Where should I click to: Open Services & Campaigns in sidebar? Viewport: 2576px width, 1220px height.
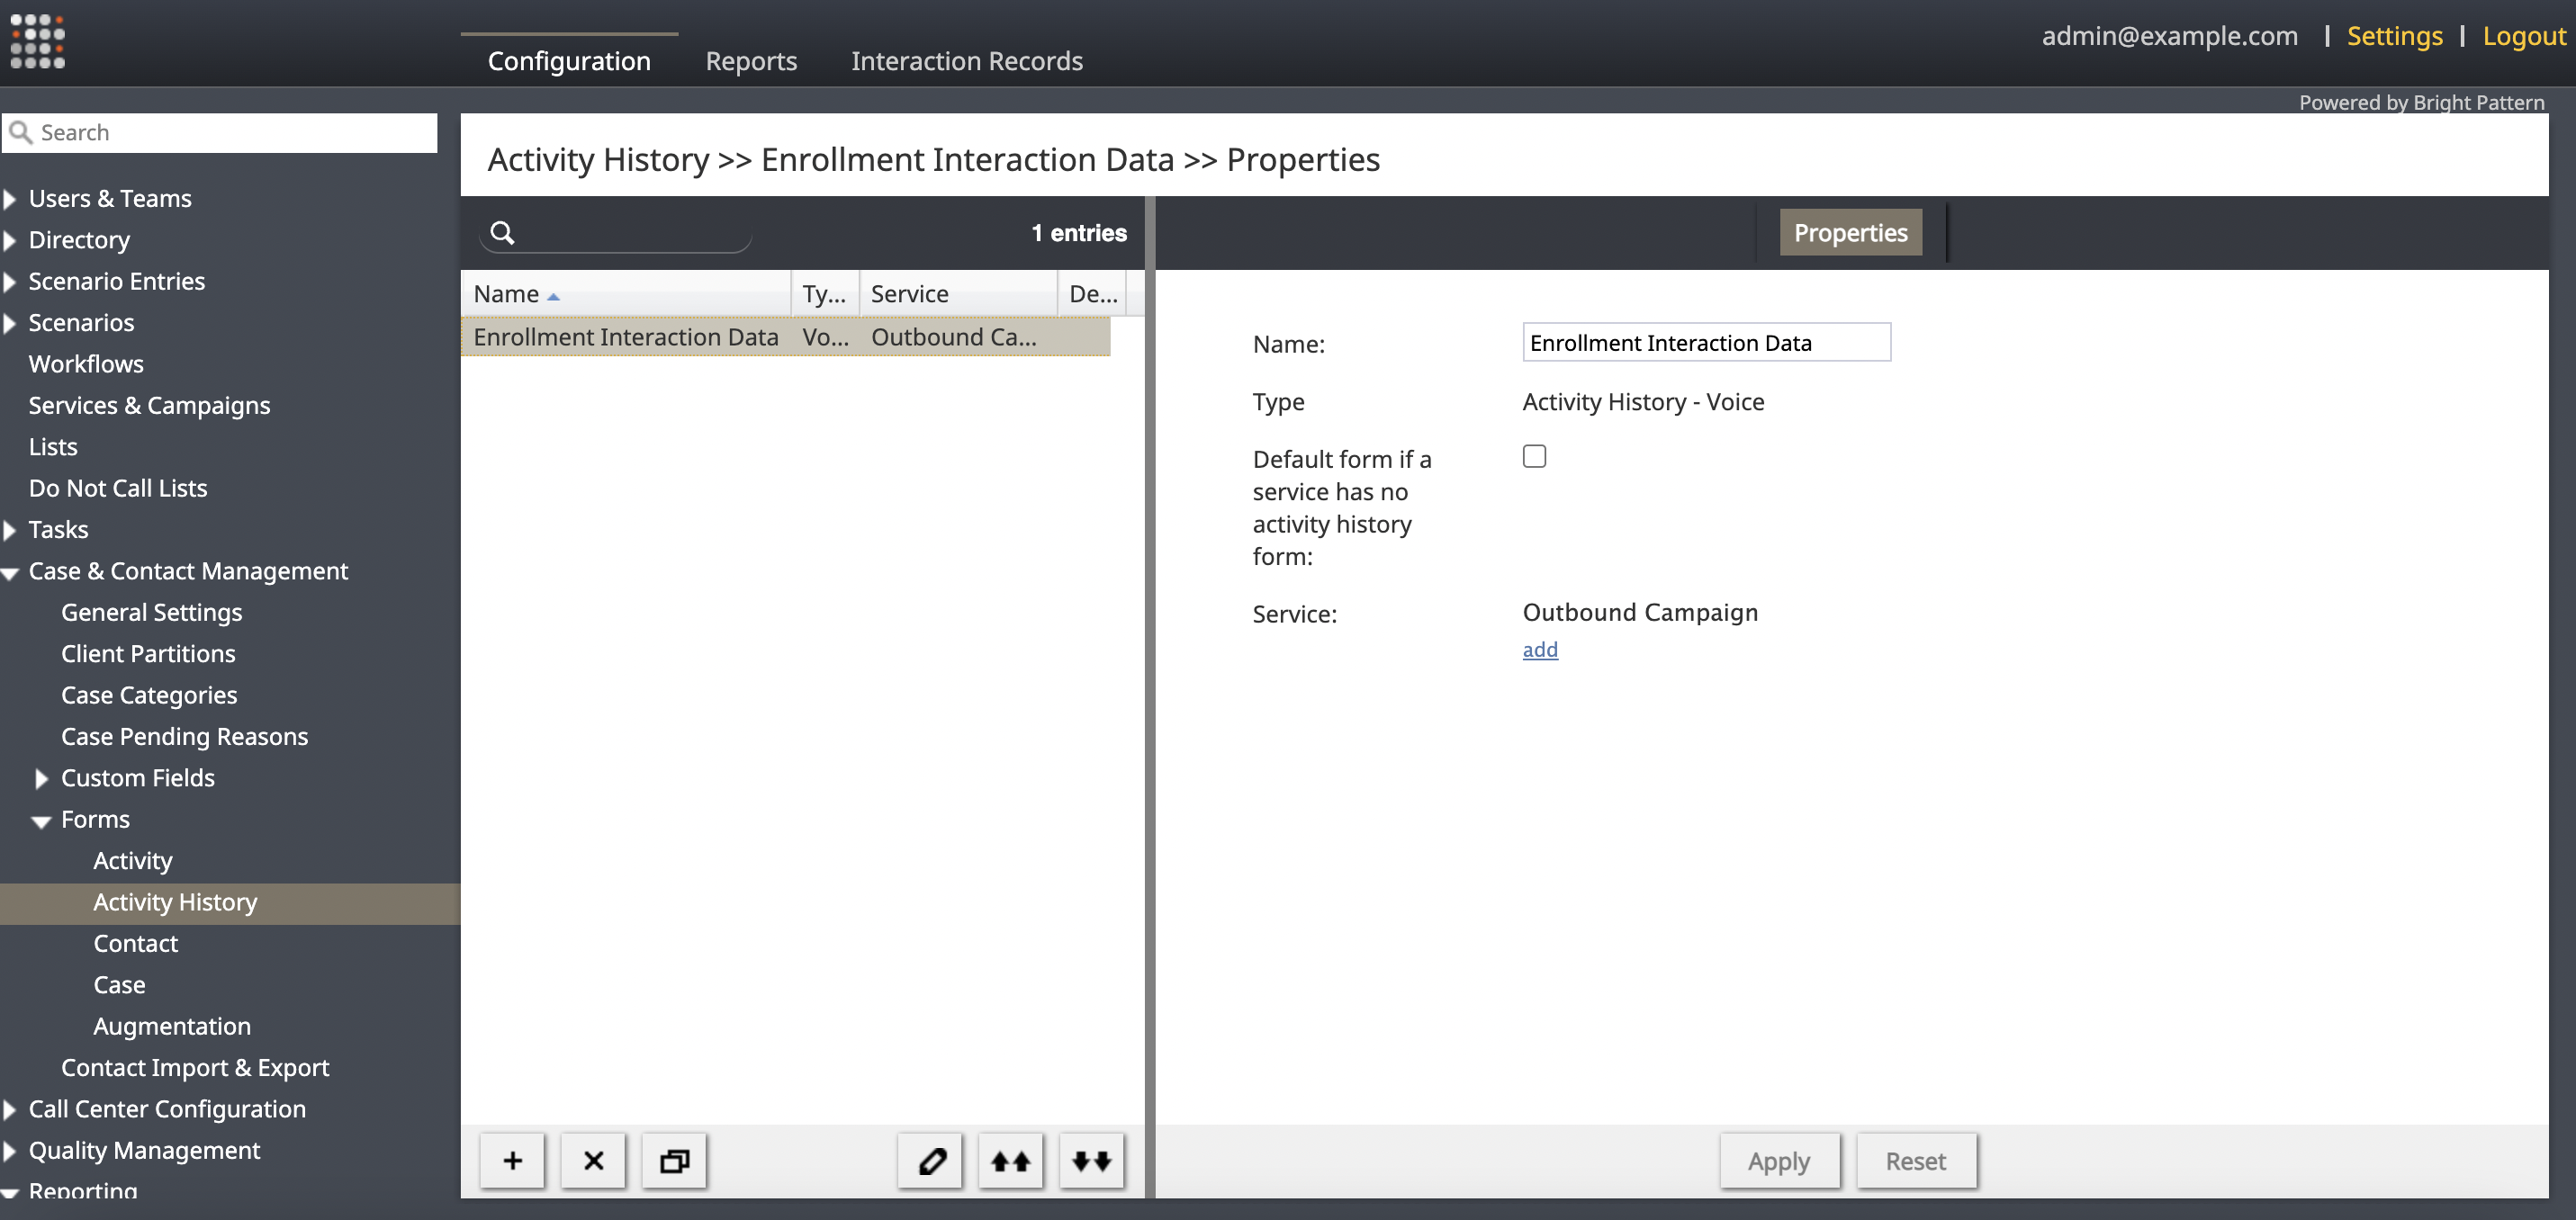149,406
